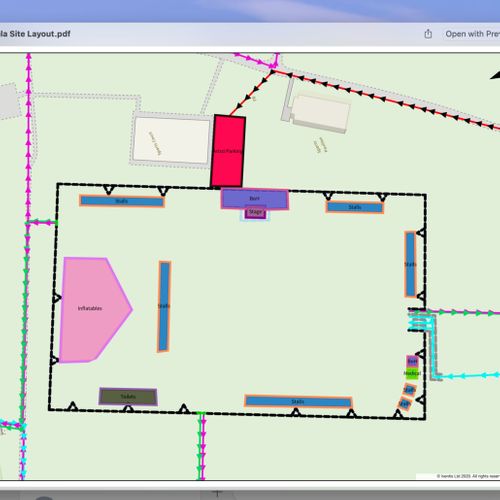Click the cream building near red route
The image size is (500, 500).
[x=321, y=112]
